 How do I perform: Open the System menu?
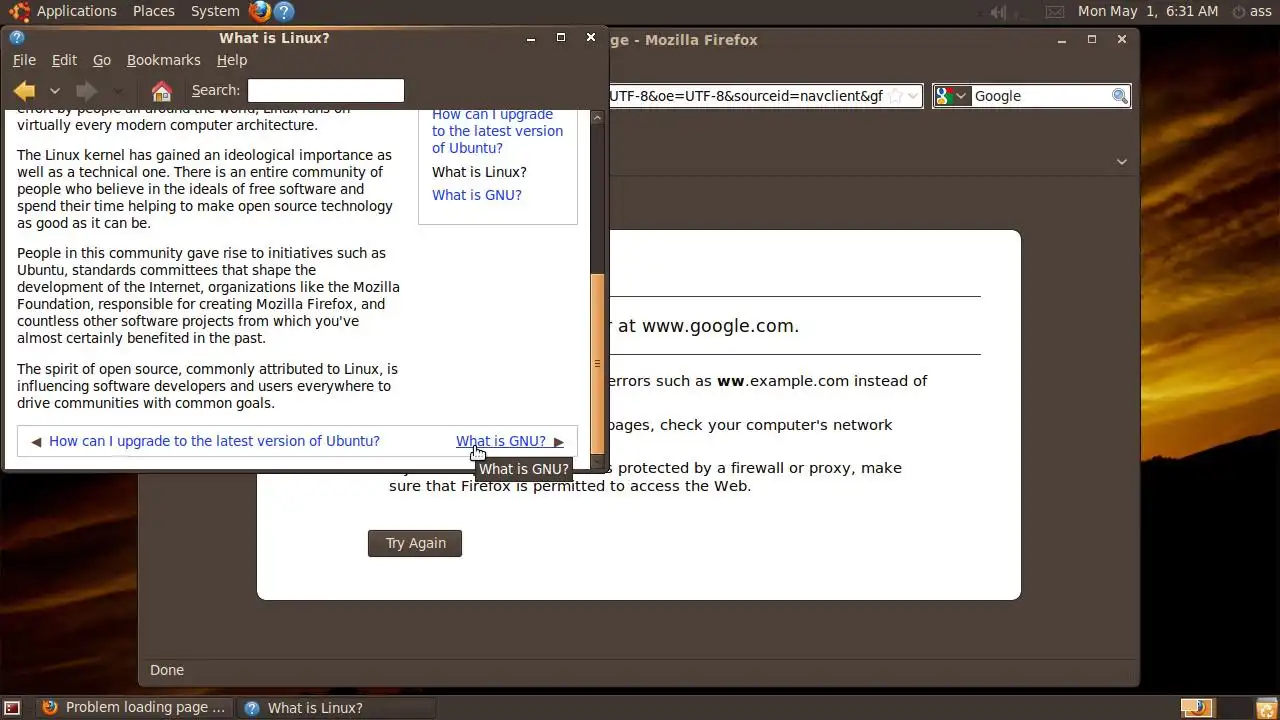pos(215,12)
